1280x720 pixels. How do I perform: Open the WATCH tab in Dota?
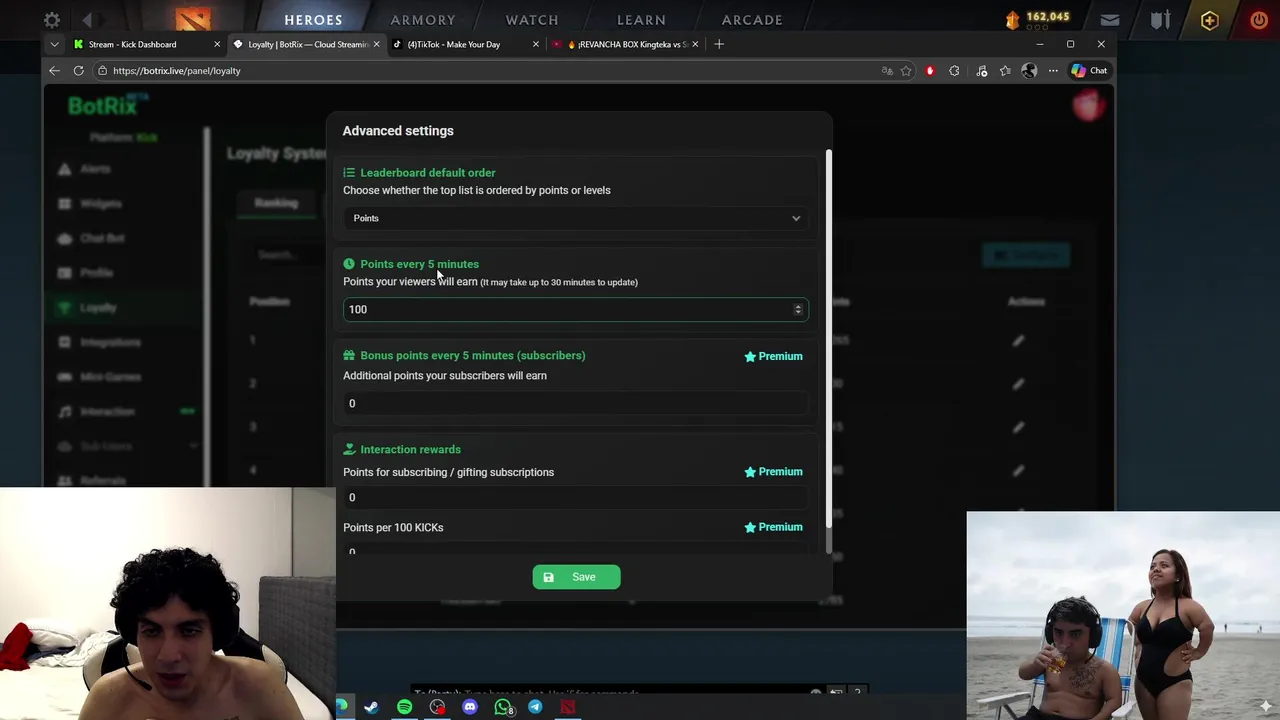532,20
